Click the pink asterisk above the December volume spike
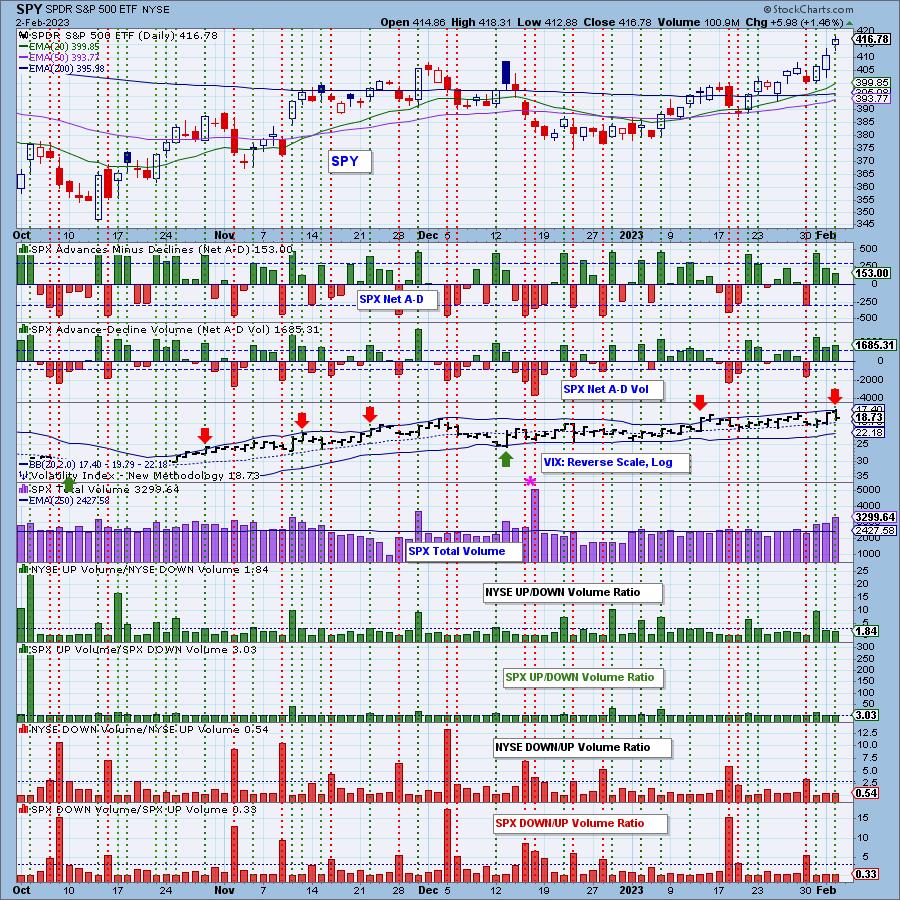Screen dimensions: 900x900 [x=530, y=482]
